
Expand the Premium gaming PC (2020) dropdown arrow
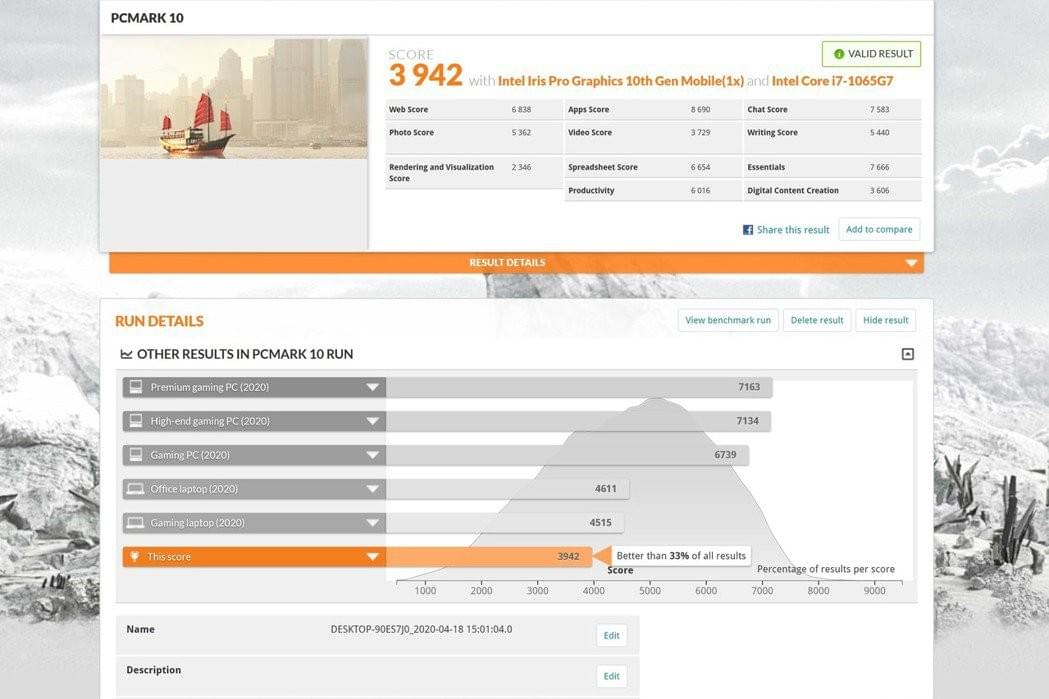[x=373, y=387]
